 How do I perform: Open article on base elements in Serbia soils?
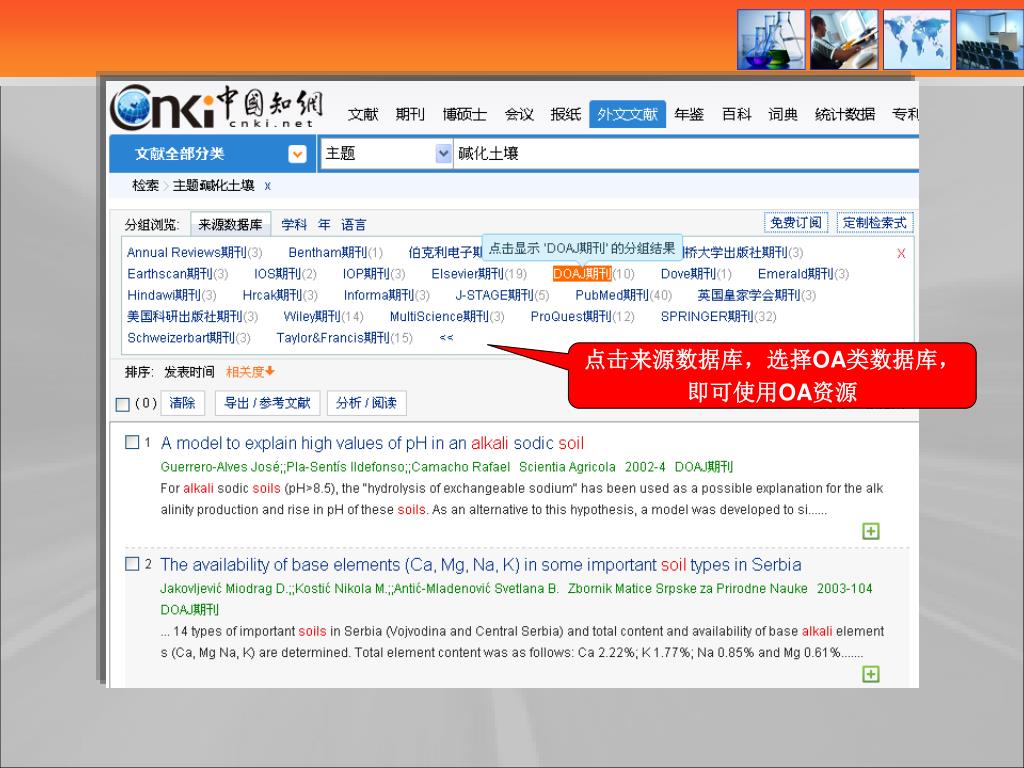coord(481,564)
